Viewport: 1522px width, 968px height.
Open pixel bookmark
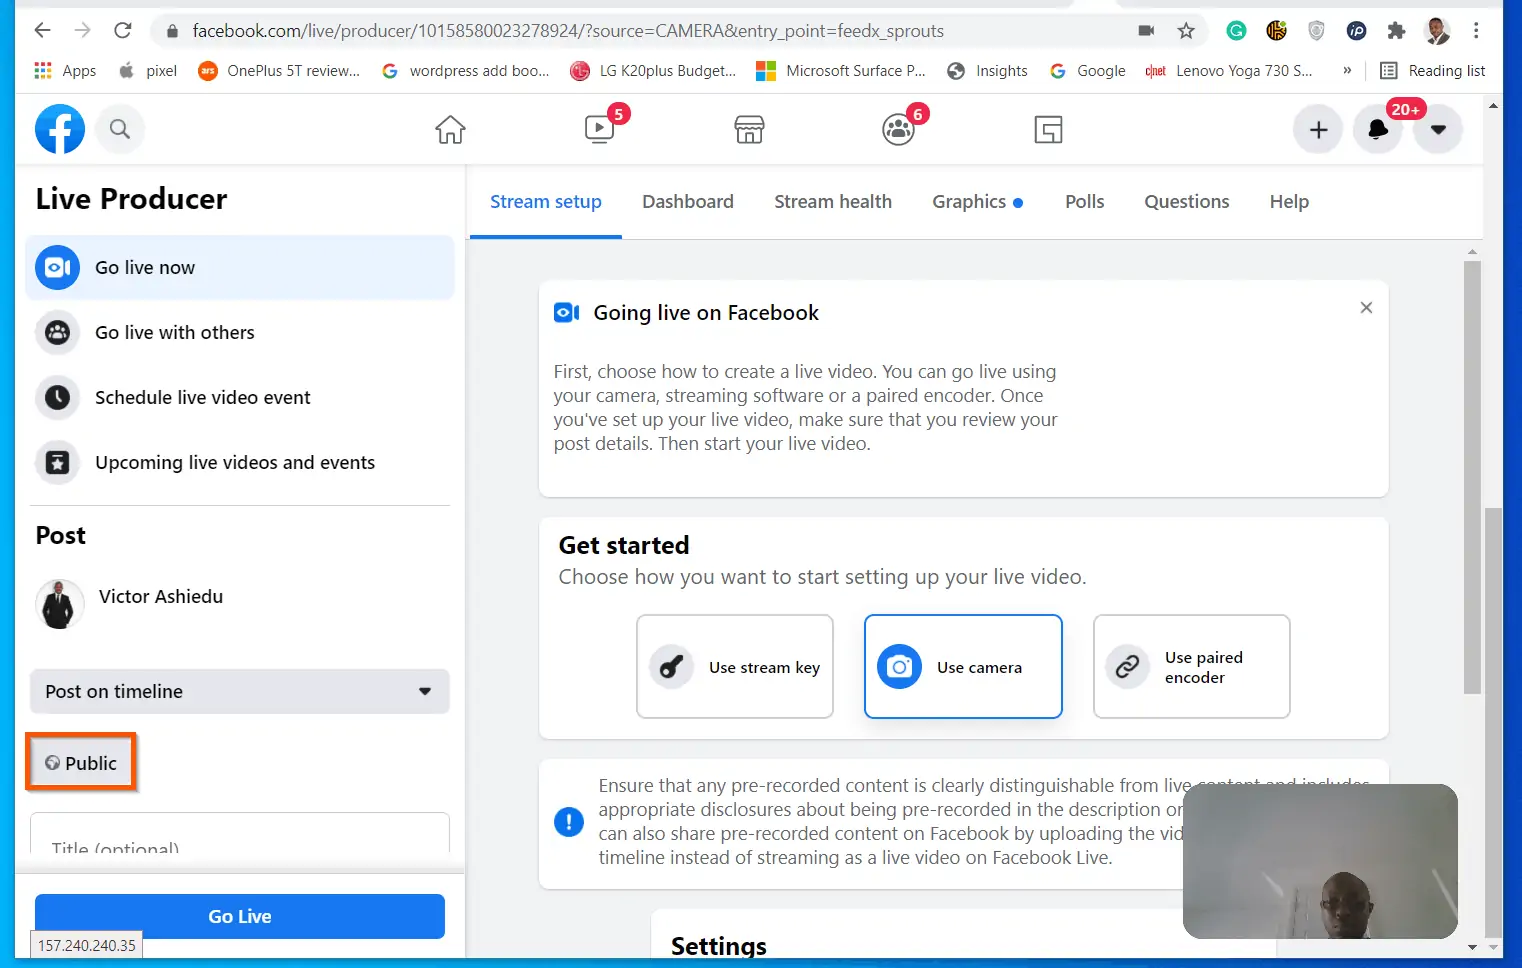[x=148, y=71]
